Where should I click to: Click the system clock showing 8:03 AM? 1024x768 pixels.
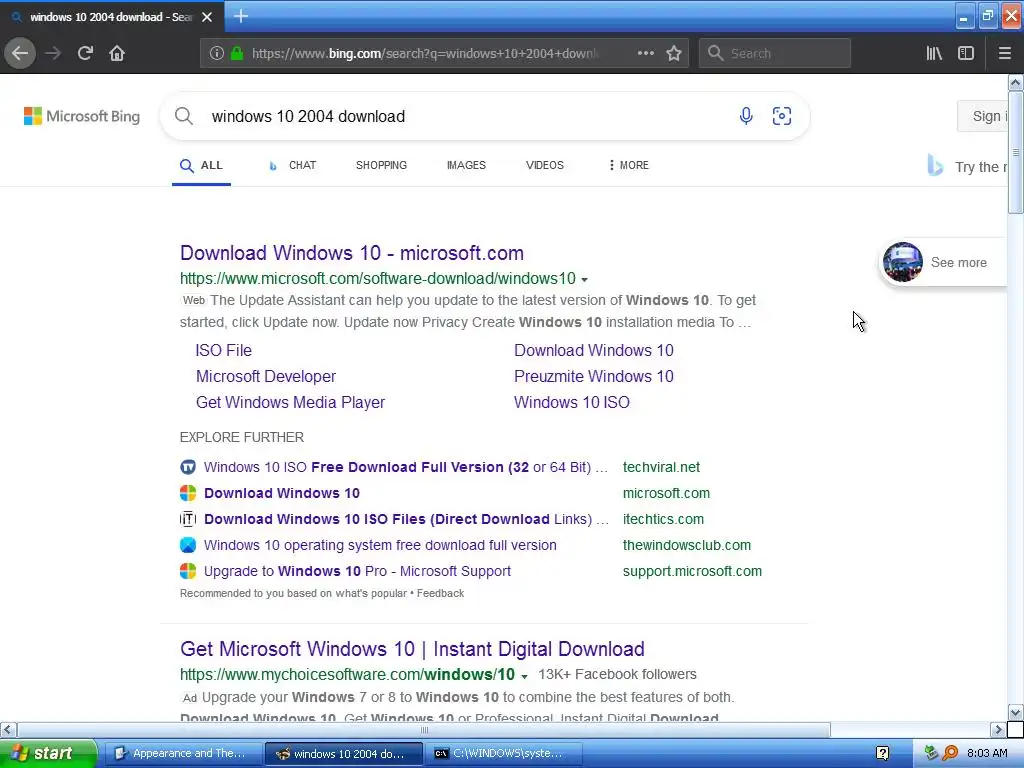[x=987, y=753]
